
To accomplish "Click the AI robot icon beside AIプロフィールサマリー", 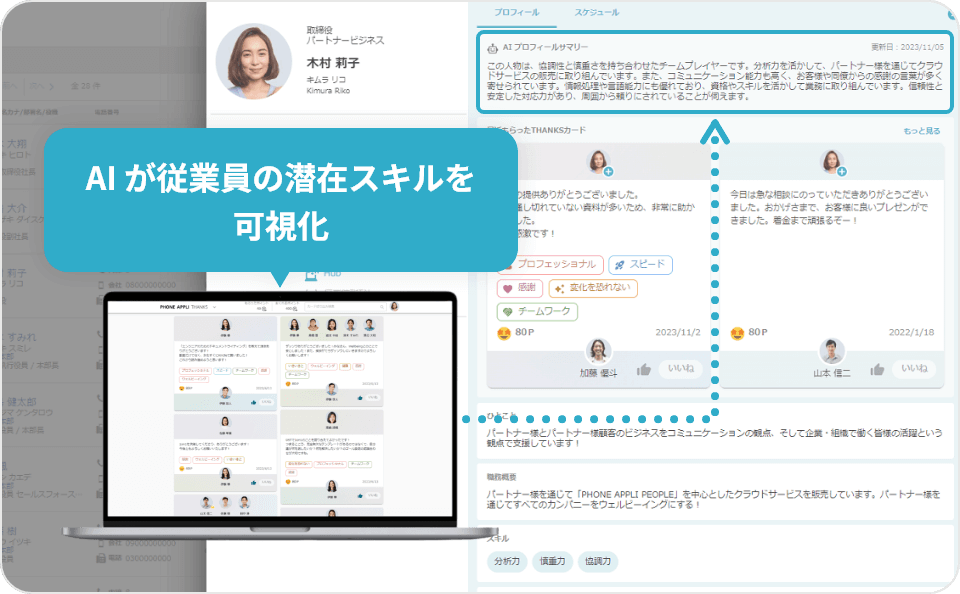I will point(491,47).
